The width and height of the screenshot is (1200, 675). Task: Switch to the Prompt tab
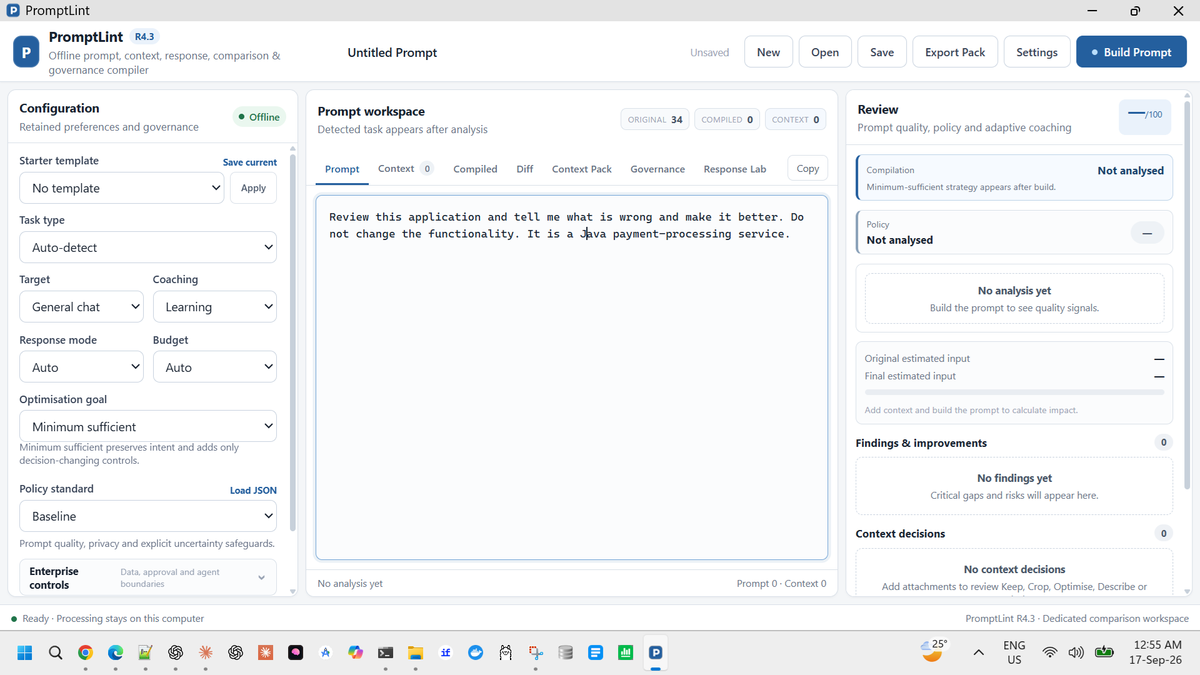(x=342, y=169)
